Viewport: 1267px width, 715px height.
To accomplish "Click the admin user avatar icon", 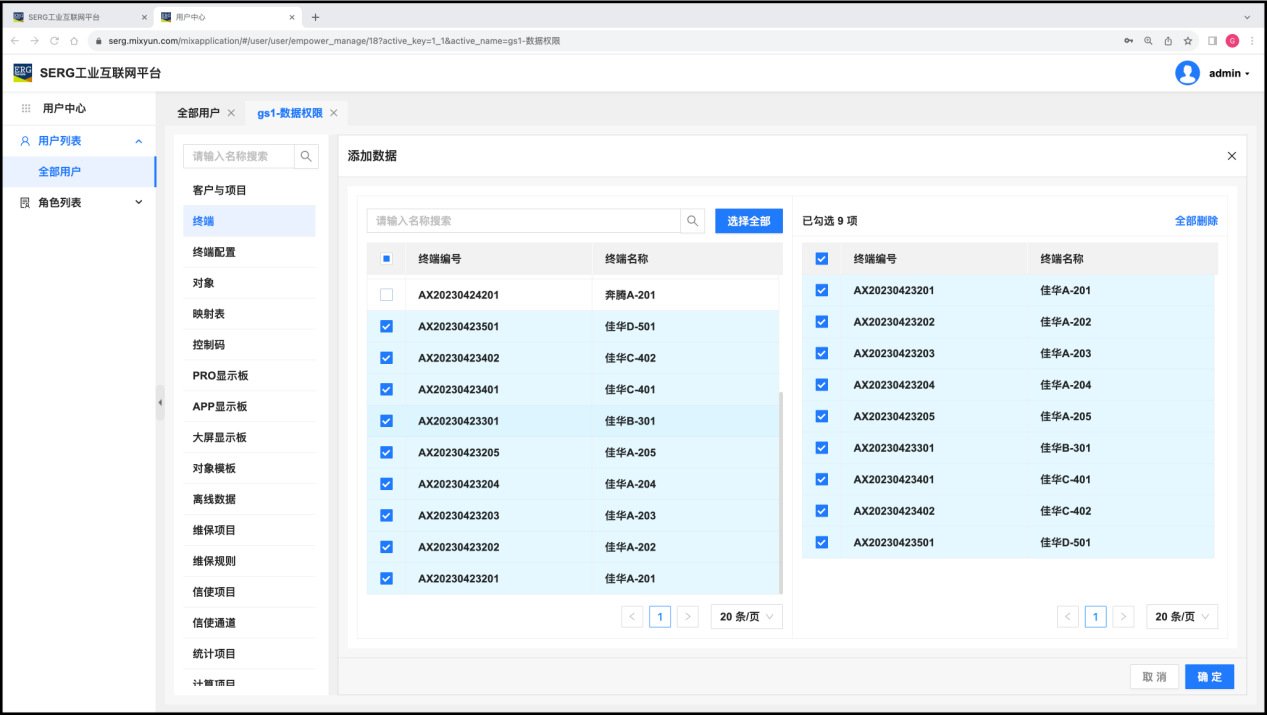I will [x=1187, y=73].
